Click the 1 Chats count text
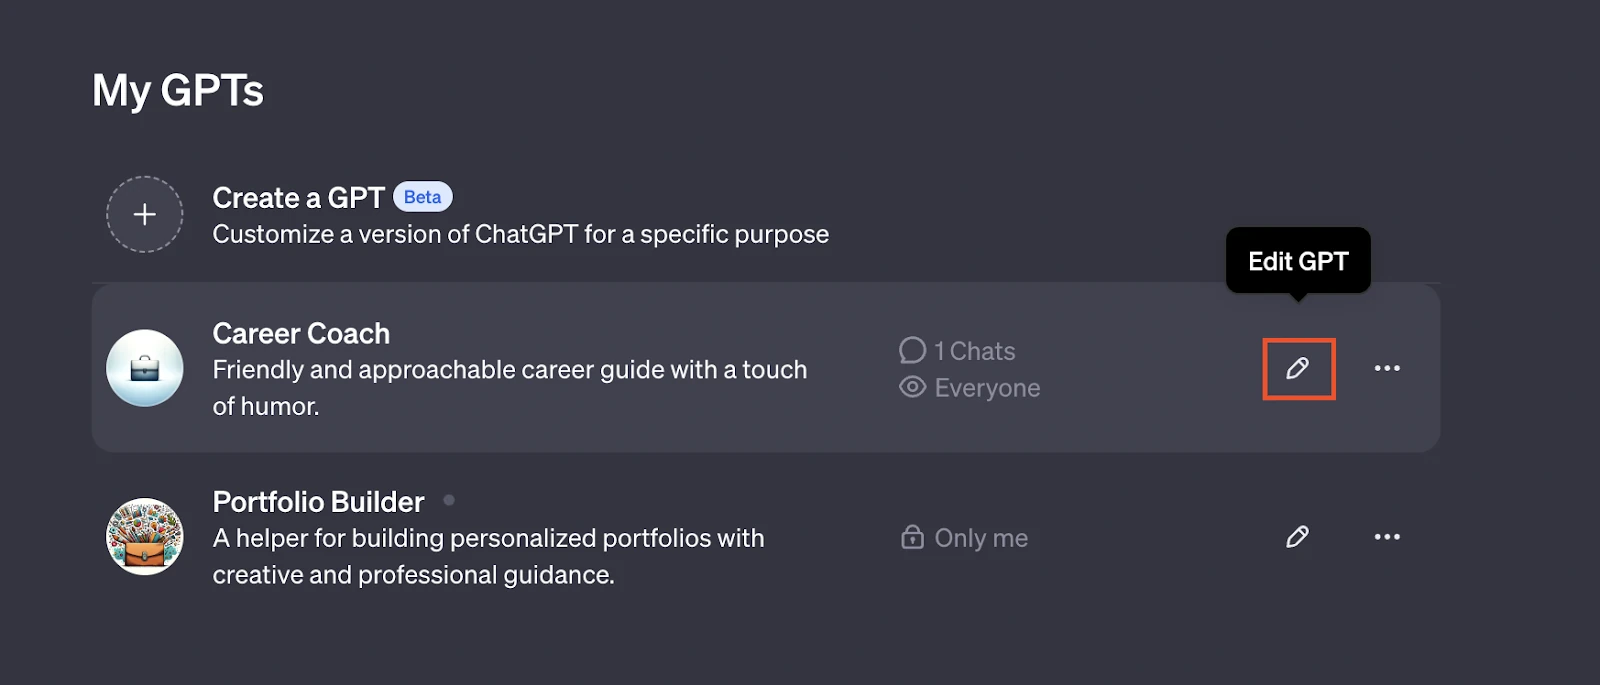 coord(975,351)
